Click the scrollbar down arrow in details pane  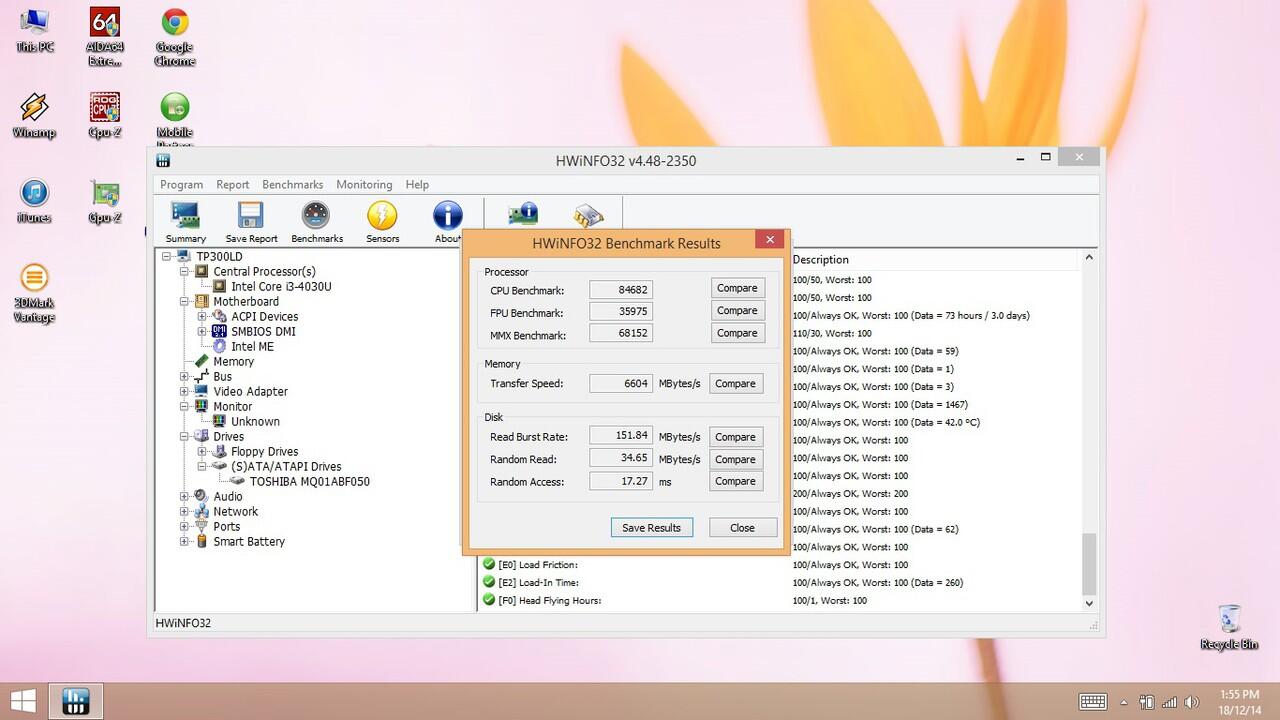click(1089, 603)
